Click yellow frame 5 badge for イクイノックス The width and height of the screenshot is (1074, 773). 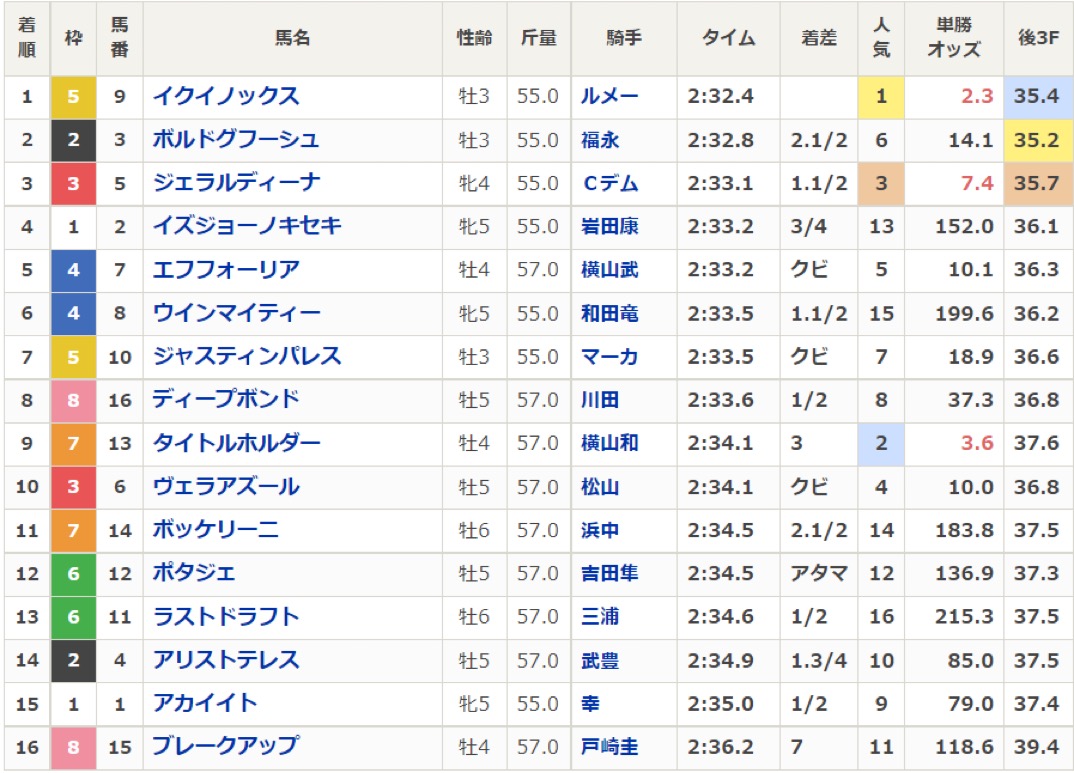pyautogui.click(x=73, y=97)
